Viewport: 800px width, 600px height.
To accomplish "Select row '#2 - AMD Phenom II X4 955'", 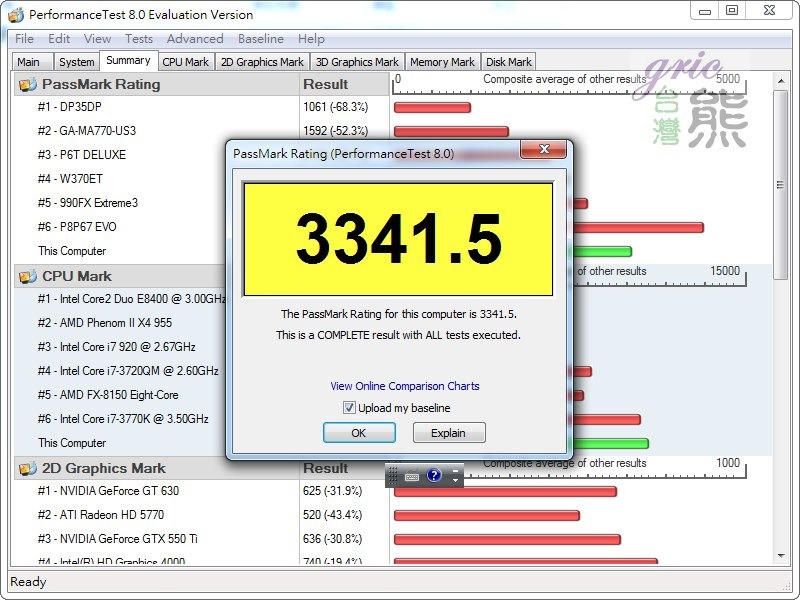I will [105, 322].
